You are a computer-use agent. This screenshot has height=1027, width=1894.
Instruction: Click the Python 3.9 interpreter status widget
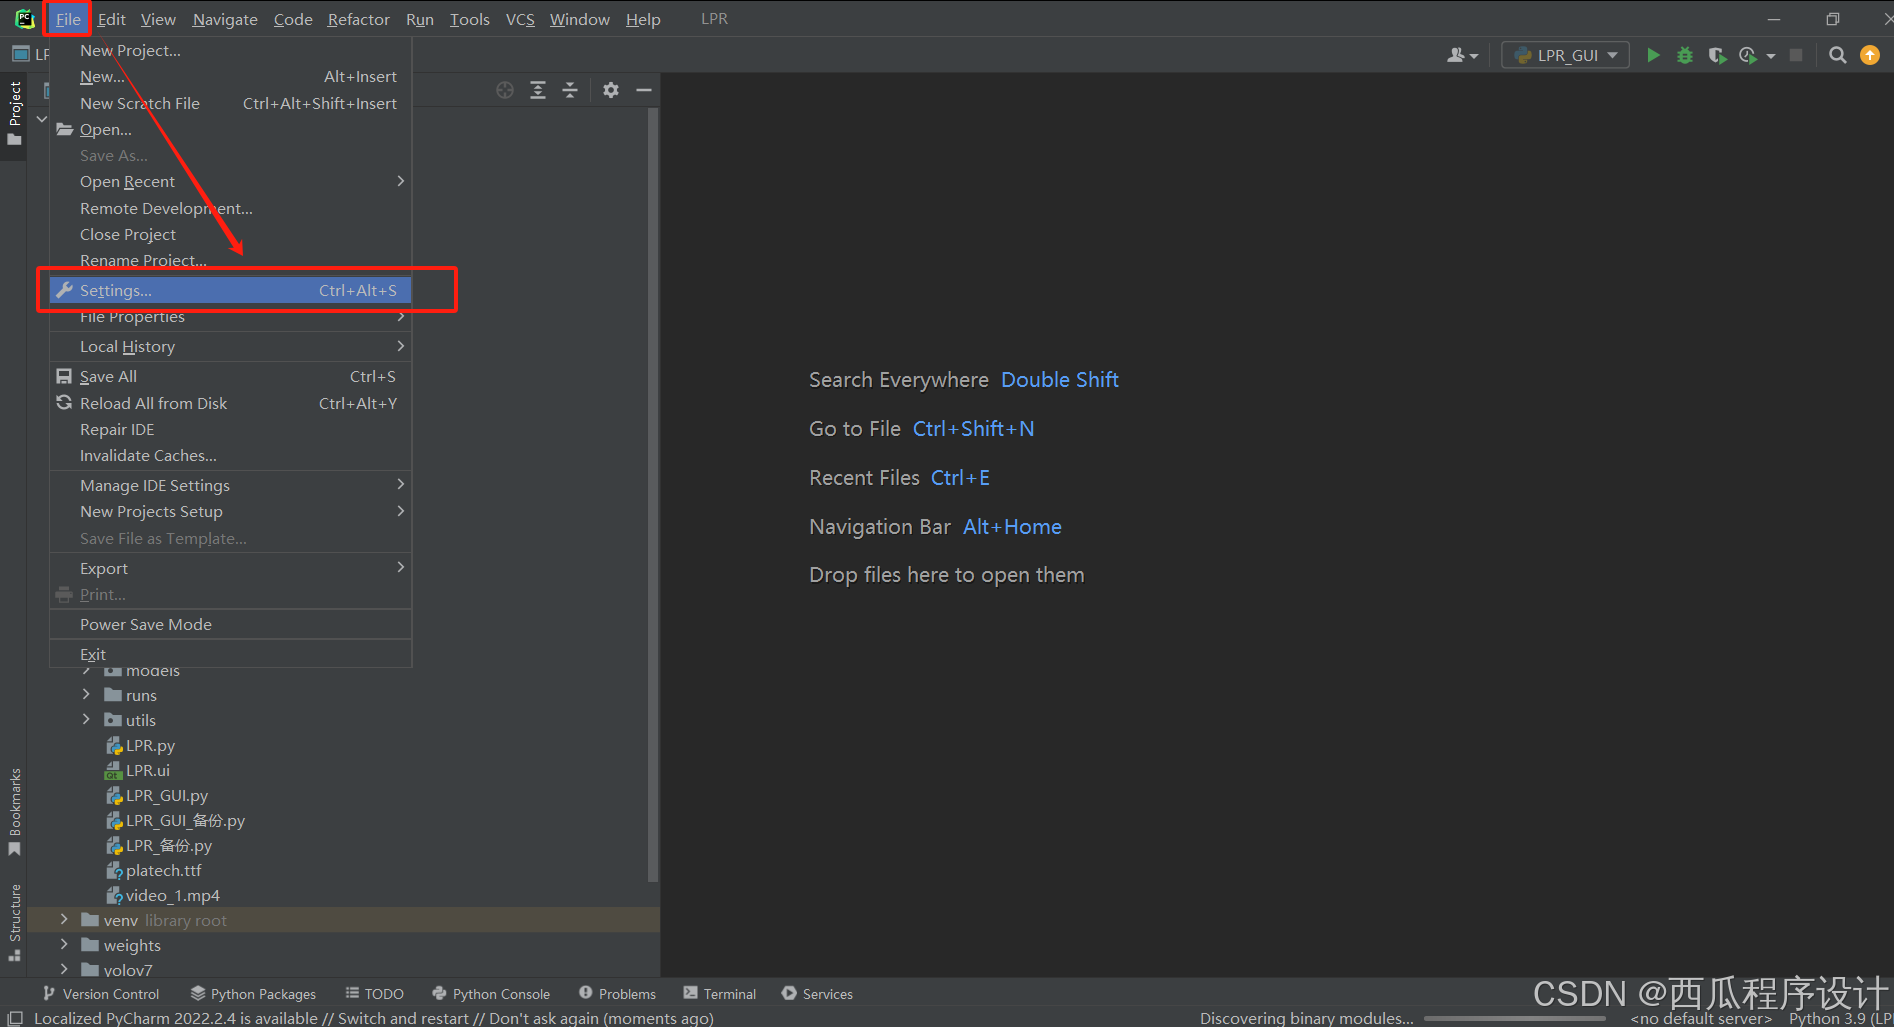click(1839, 1018)
